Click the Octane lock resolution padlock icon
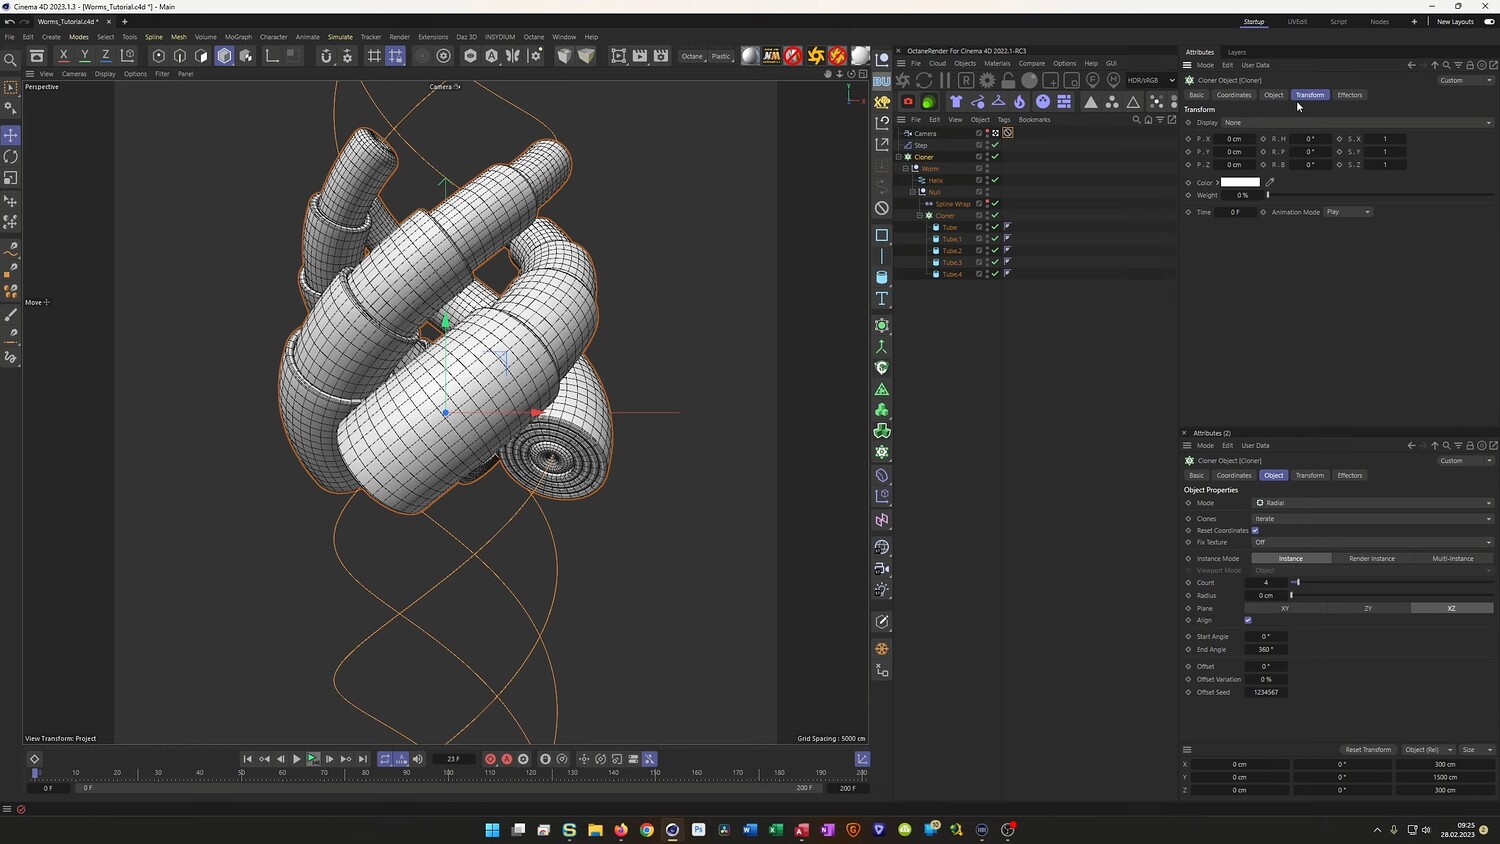Viewport: 1500px width, 844px height. click(1008, 80)
